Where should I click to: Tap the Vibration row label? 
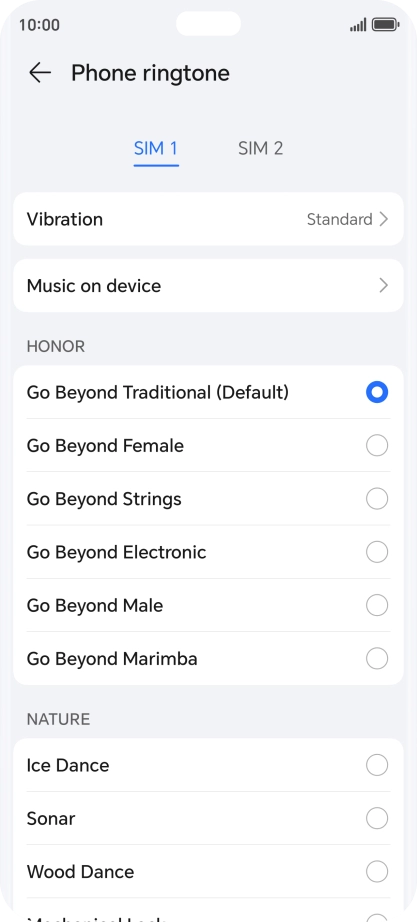(65, 219)
